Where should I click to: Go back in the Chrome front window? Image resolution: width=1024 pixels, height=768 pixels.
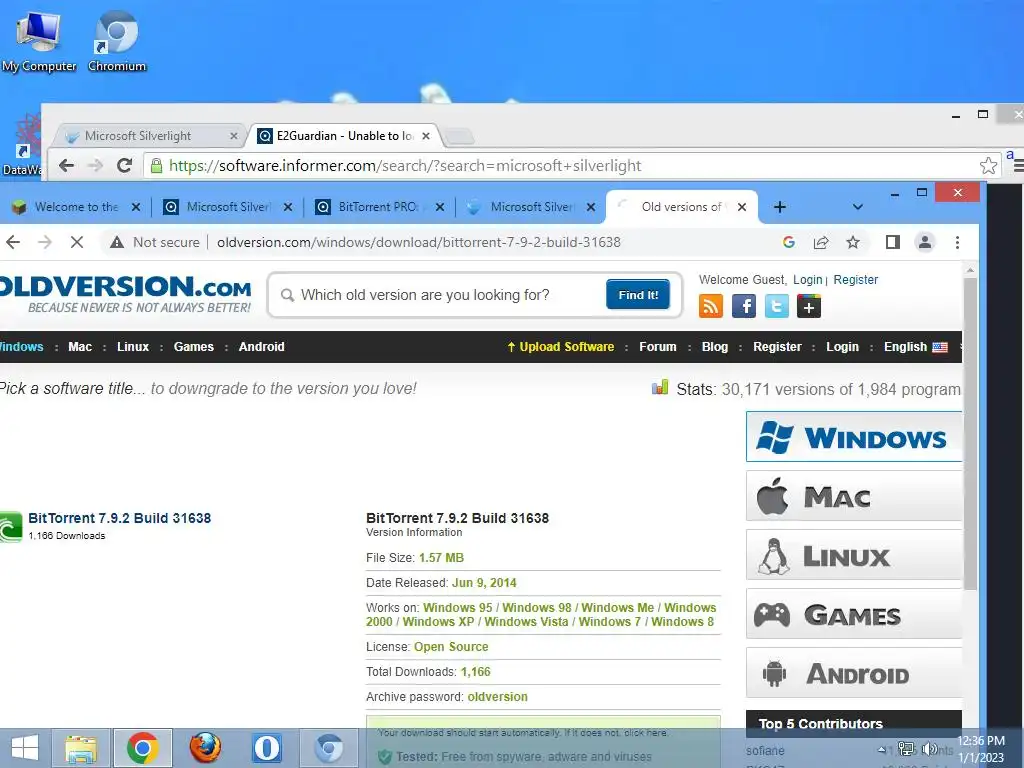[13, 242]
